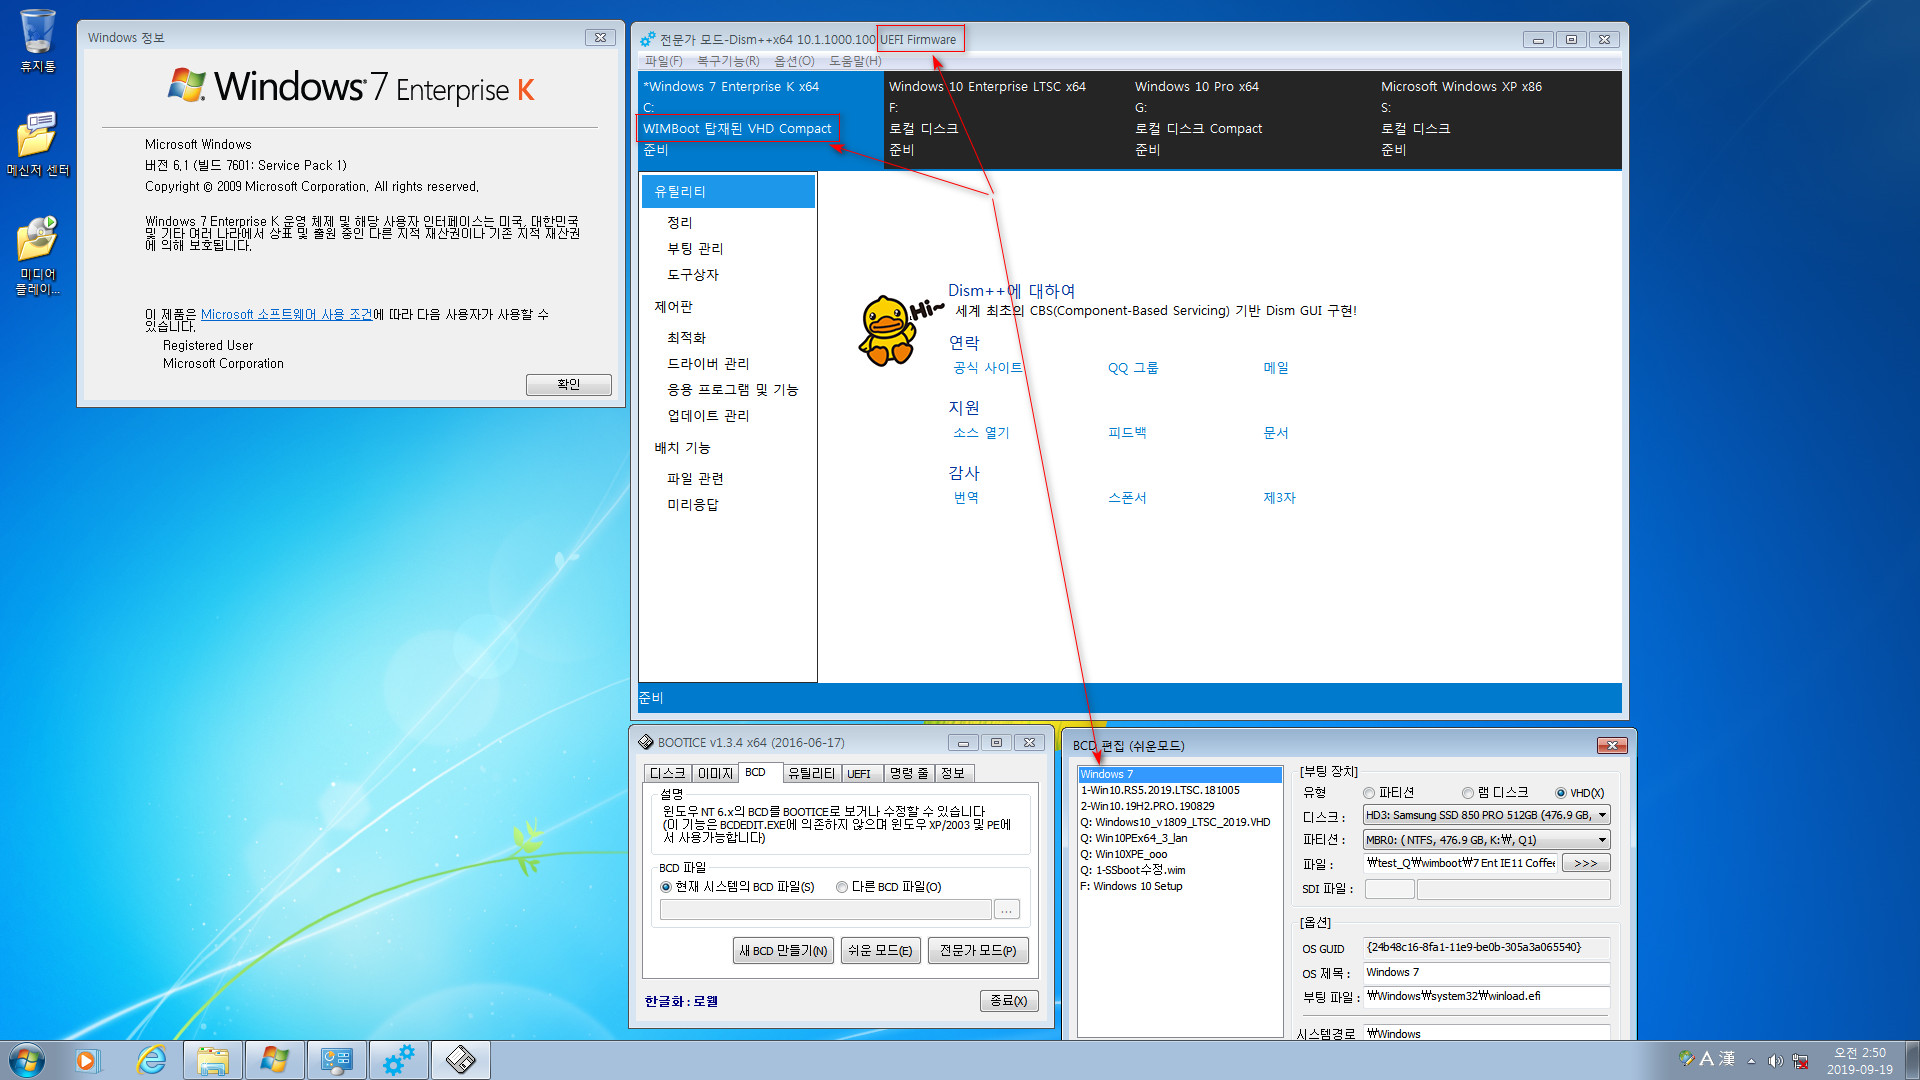1920x1080 pixels.
Task: Click the IME language A indicator
Action: (x=1706, y=1058)
